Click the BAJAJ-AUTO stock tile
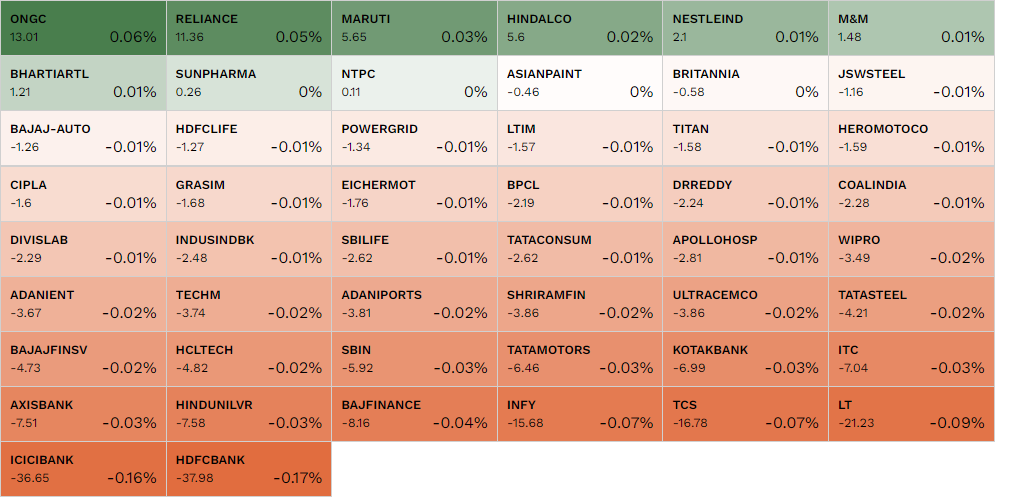The width and height of the screenshot is (1010, 497). click(x=83, y=138)
